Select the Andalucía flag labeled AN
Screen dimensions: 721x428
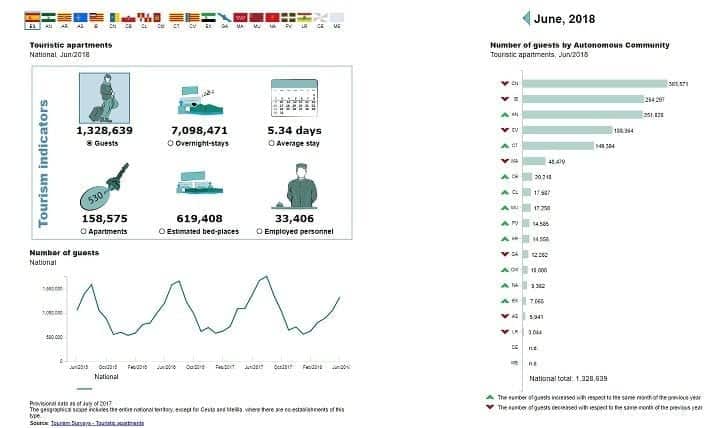click(48, 18)
